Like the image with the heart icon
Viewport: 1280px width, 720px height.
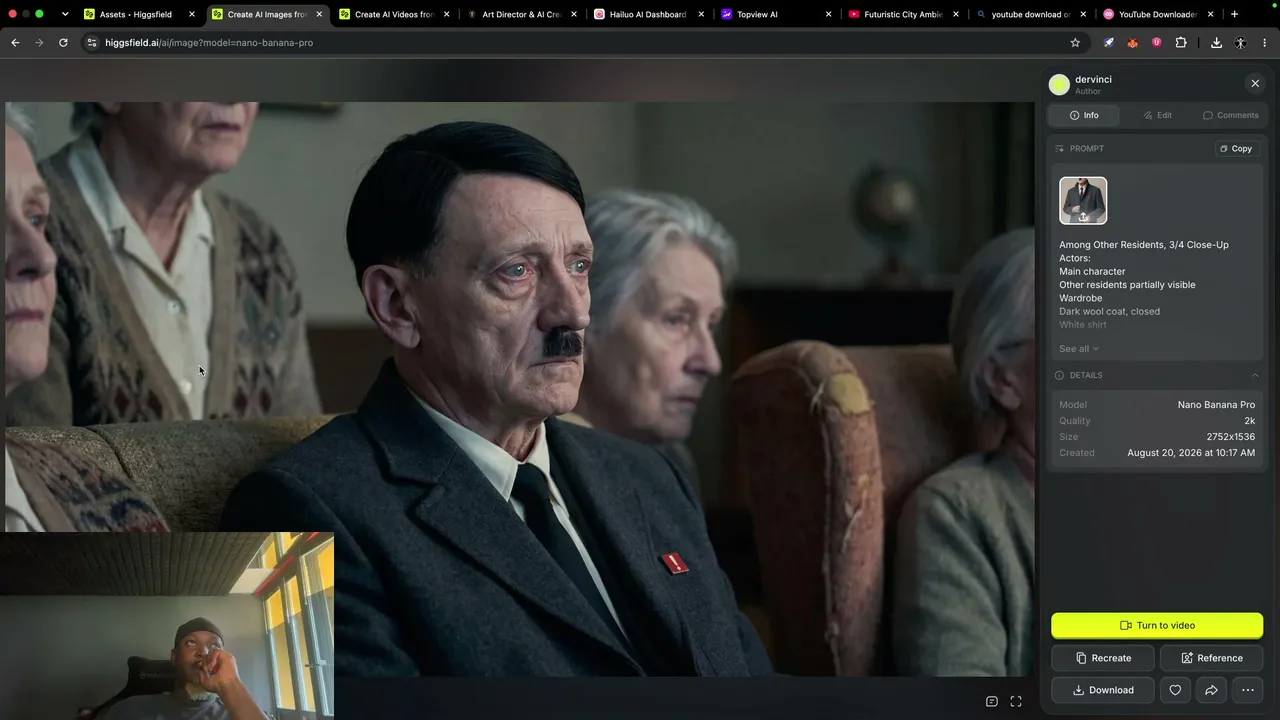point(1175,690)
